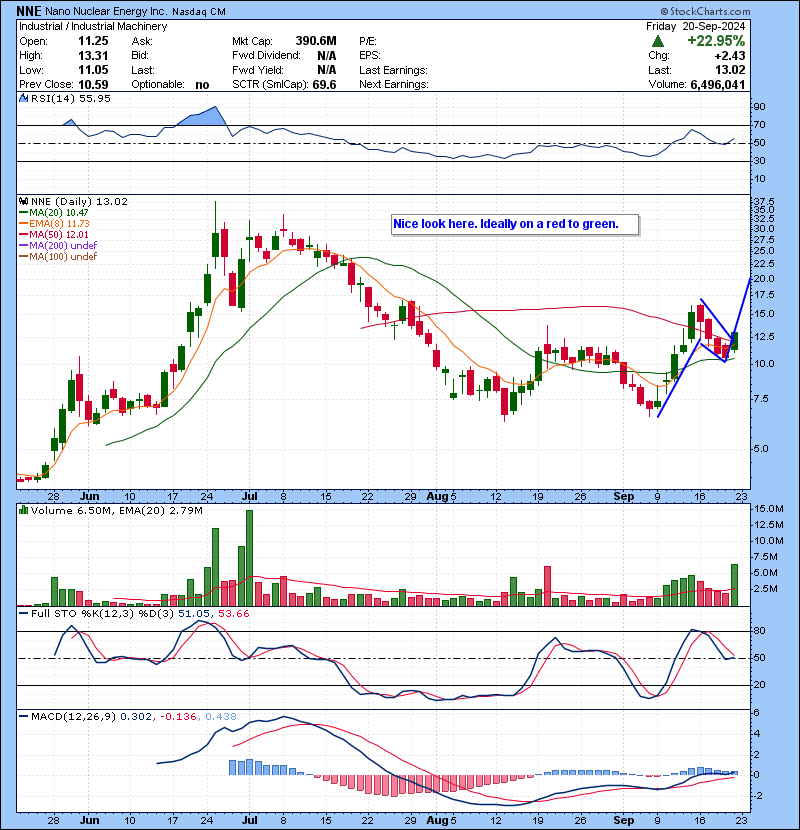Click the rightmost green volume bar
Image resolution: width=800 pixels, height=830 pixels.
pos(734,585)
